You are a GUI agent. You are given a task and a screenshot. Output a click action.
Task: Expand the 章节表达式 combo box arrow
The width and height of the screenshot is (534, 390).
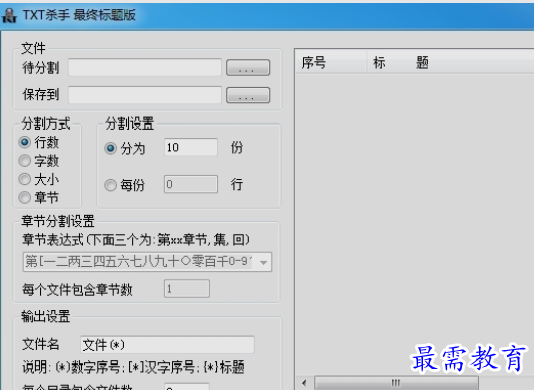pyautogui.click(x=263, y=262)
